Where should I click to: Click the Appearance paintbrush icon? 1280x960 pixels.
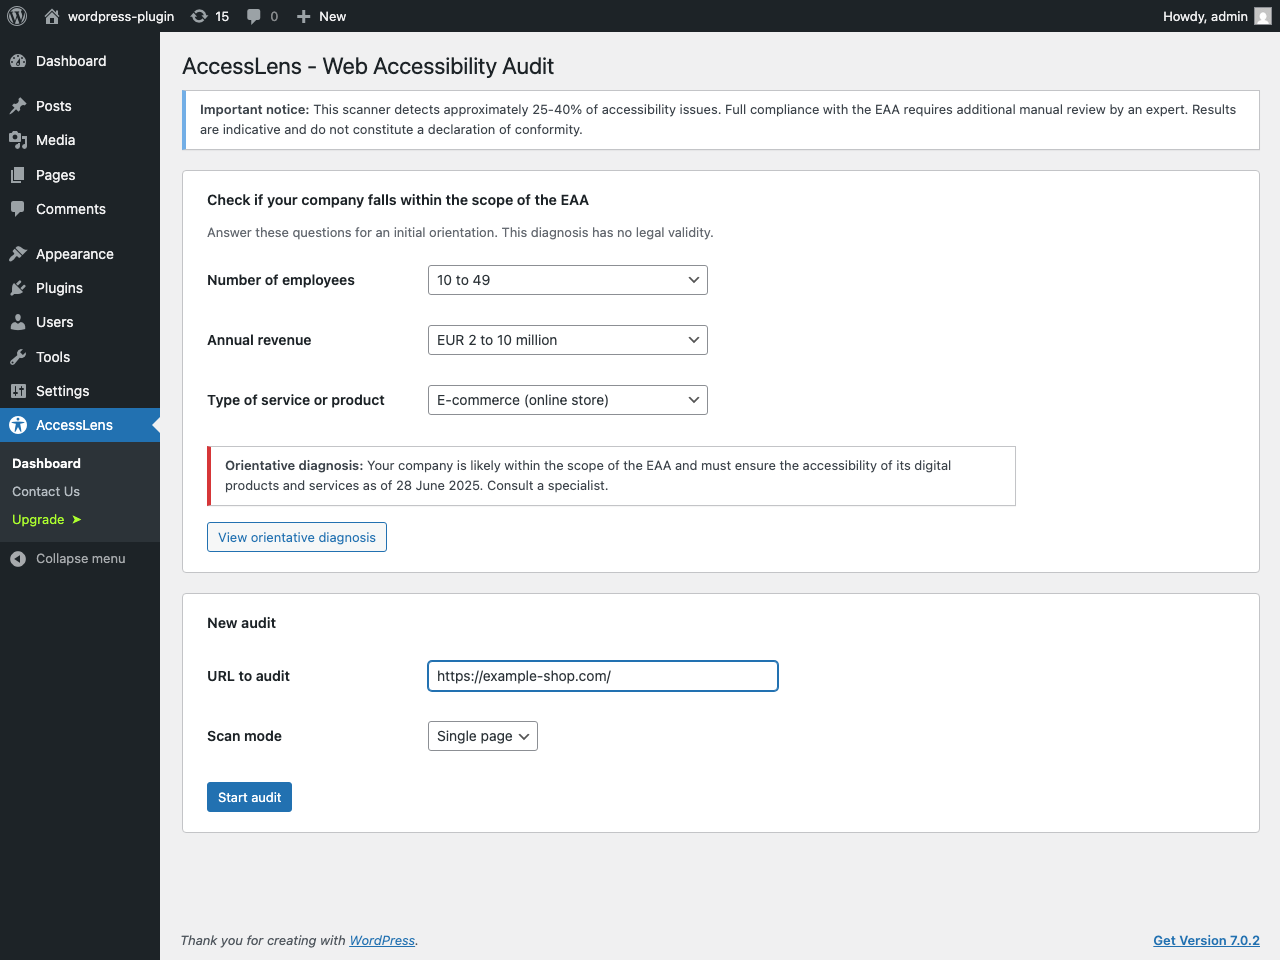(18, 254)
